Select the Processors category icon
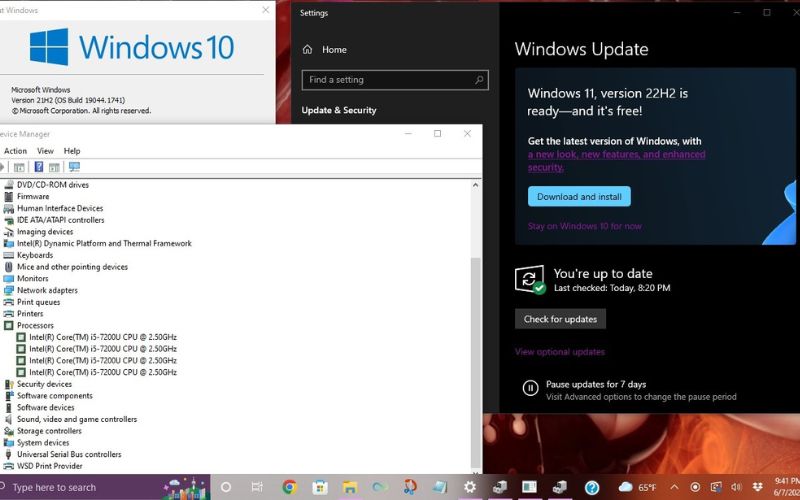The width and height of the screenshot is (800, 500). tap(8, 326)
